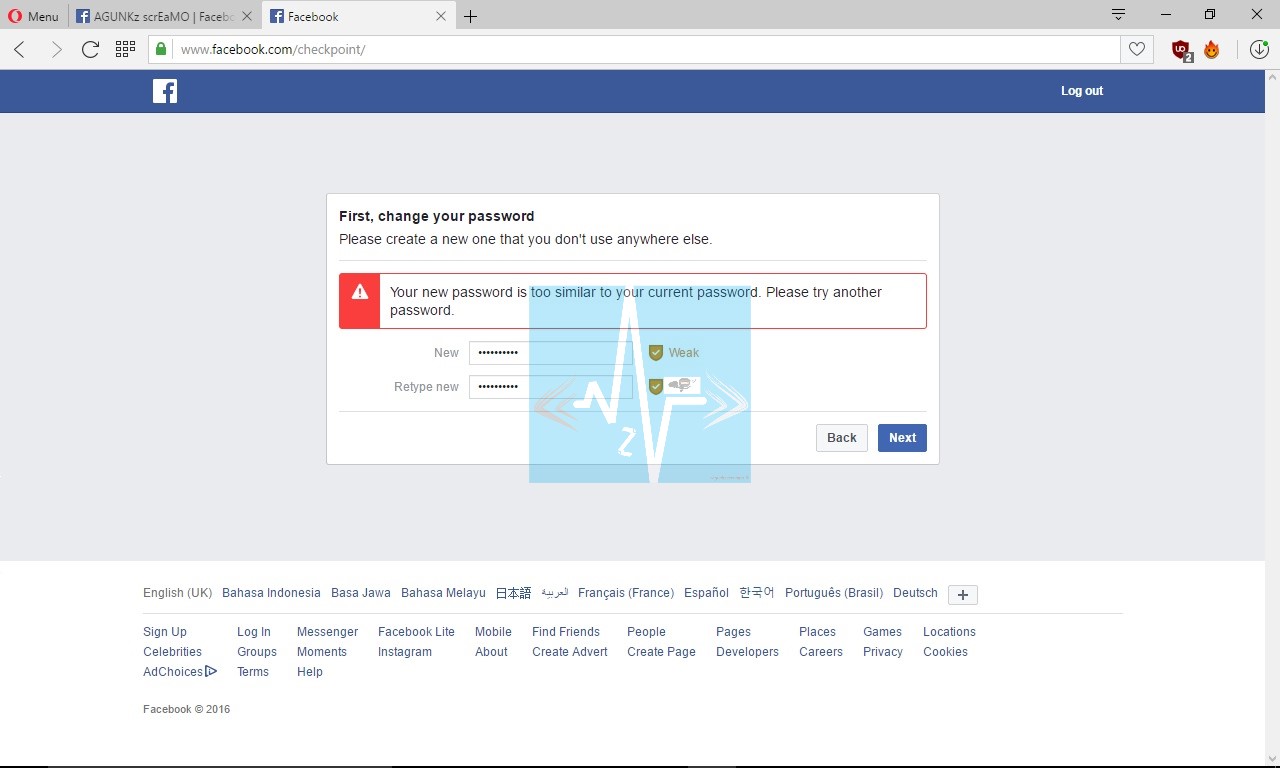Reload the page
This screenshot has height=768, width=1280.
(90, 50)
